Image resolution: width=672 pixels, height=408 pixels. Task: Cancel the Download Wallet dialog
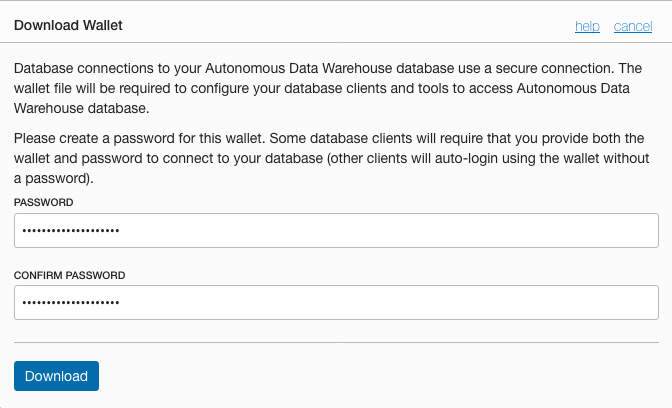[633, 26]
